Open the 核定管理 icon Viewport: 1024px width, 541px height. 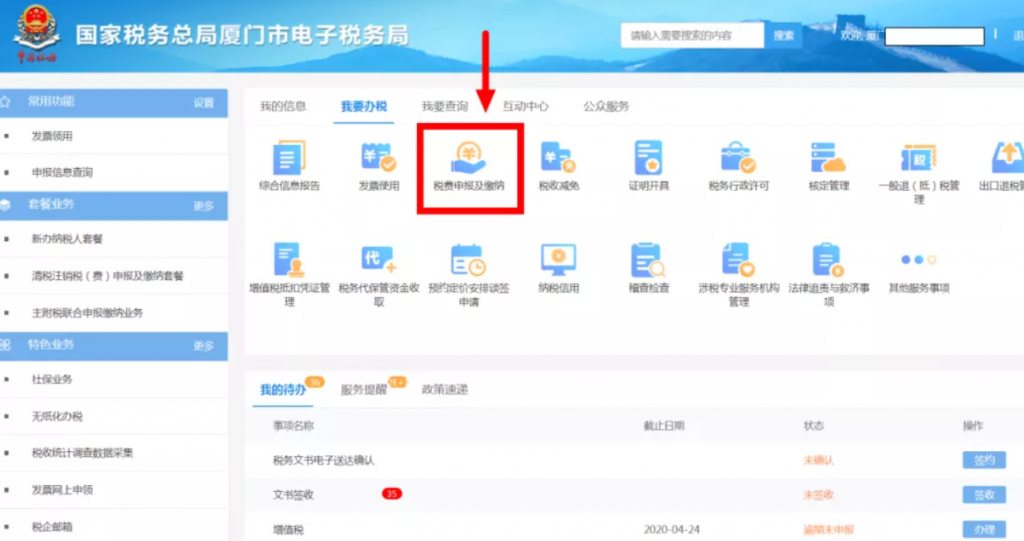coord(828,160)
